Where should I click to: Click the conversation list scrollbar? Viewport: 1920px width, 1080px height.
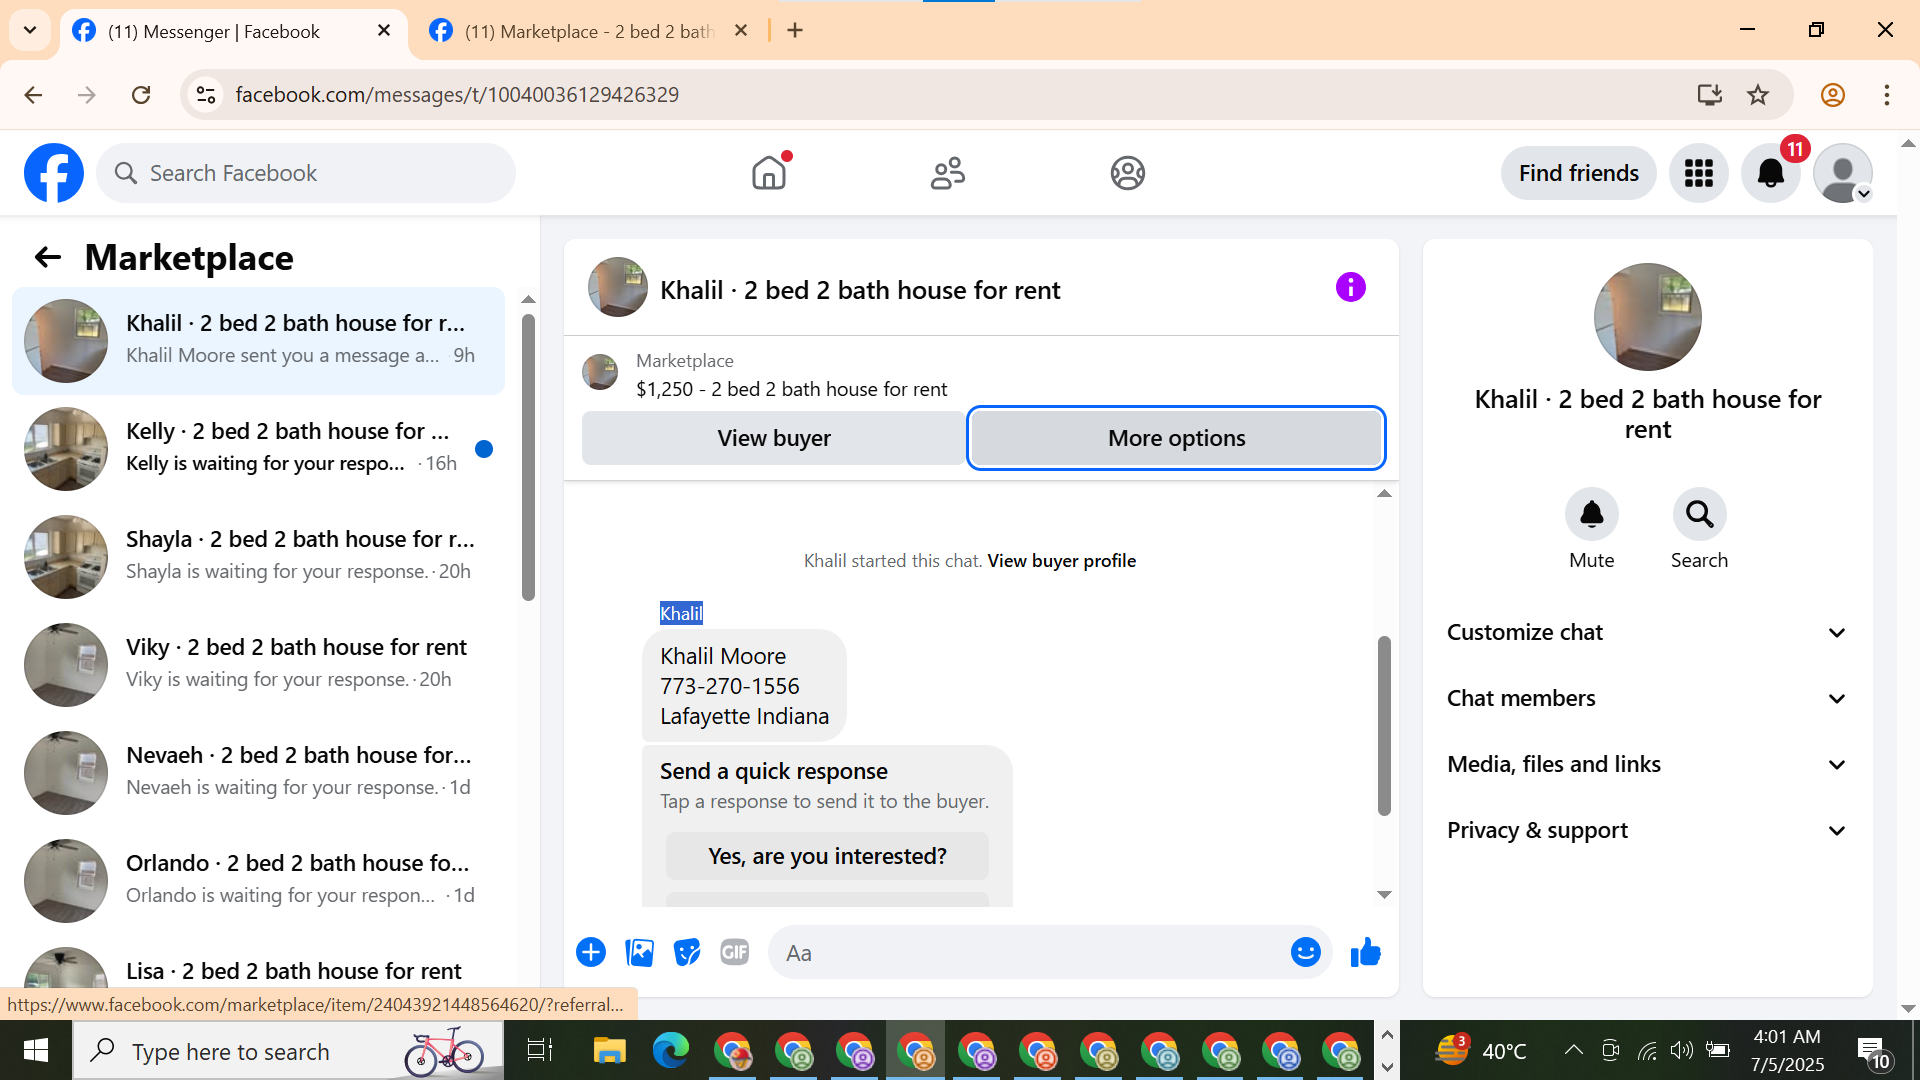pyautogui.click(x=528, y=458)
